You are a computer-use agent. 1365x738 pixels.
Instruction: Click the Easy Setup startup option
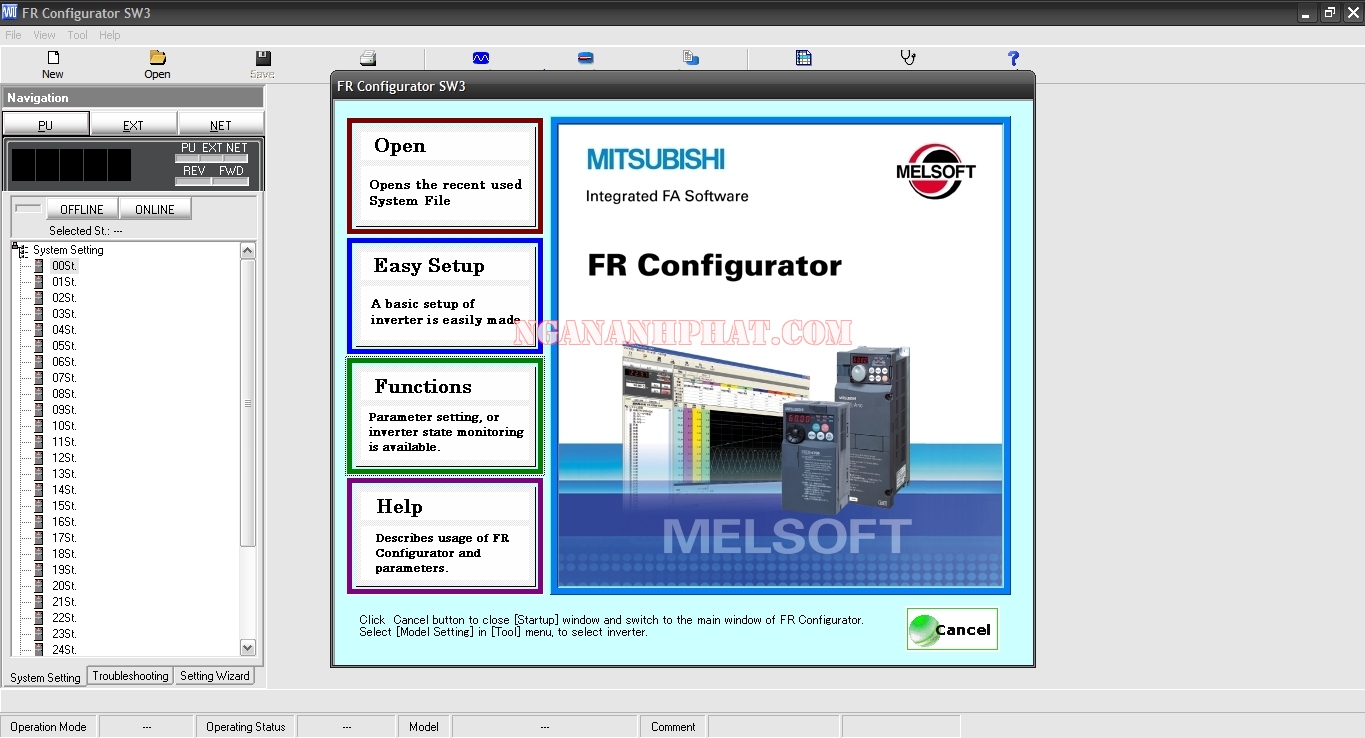pos(444,294)
